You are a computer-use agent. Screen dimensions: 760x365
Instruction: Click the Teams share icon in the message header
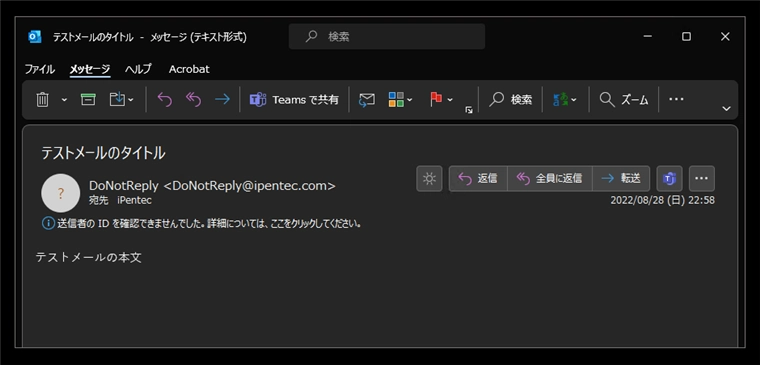[669, 179]
